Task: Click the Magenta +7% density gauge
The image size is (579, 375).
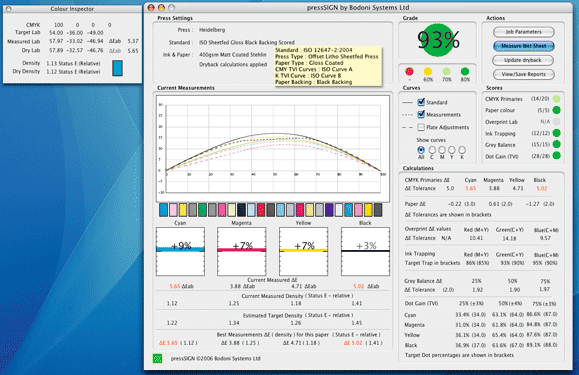Action: coord(241,251)
